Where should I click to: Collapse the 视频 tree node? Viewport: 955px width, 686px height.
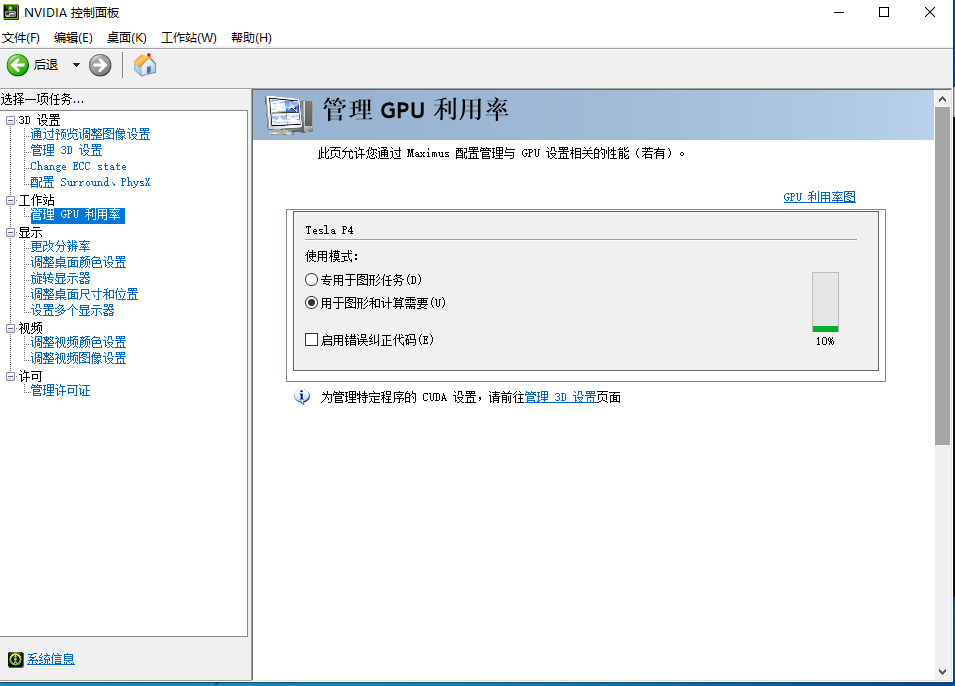click(x=10, y=328)
